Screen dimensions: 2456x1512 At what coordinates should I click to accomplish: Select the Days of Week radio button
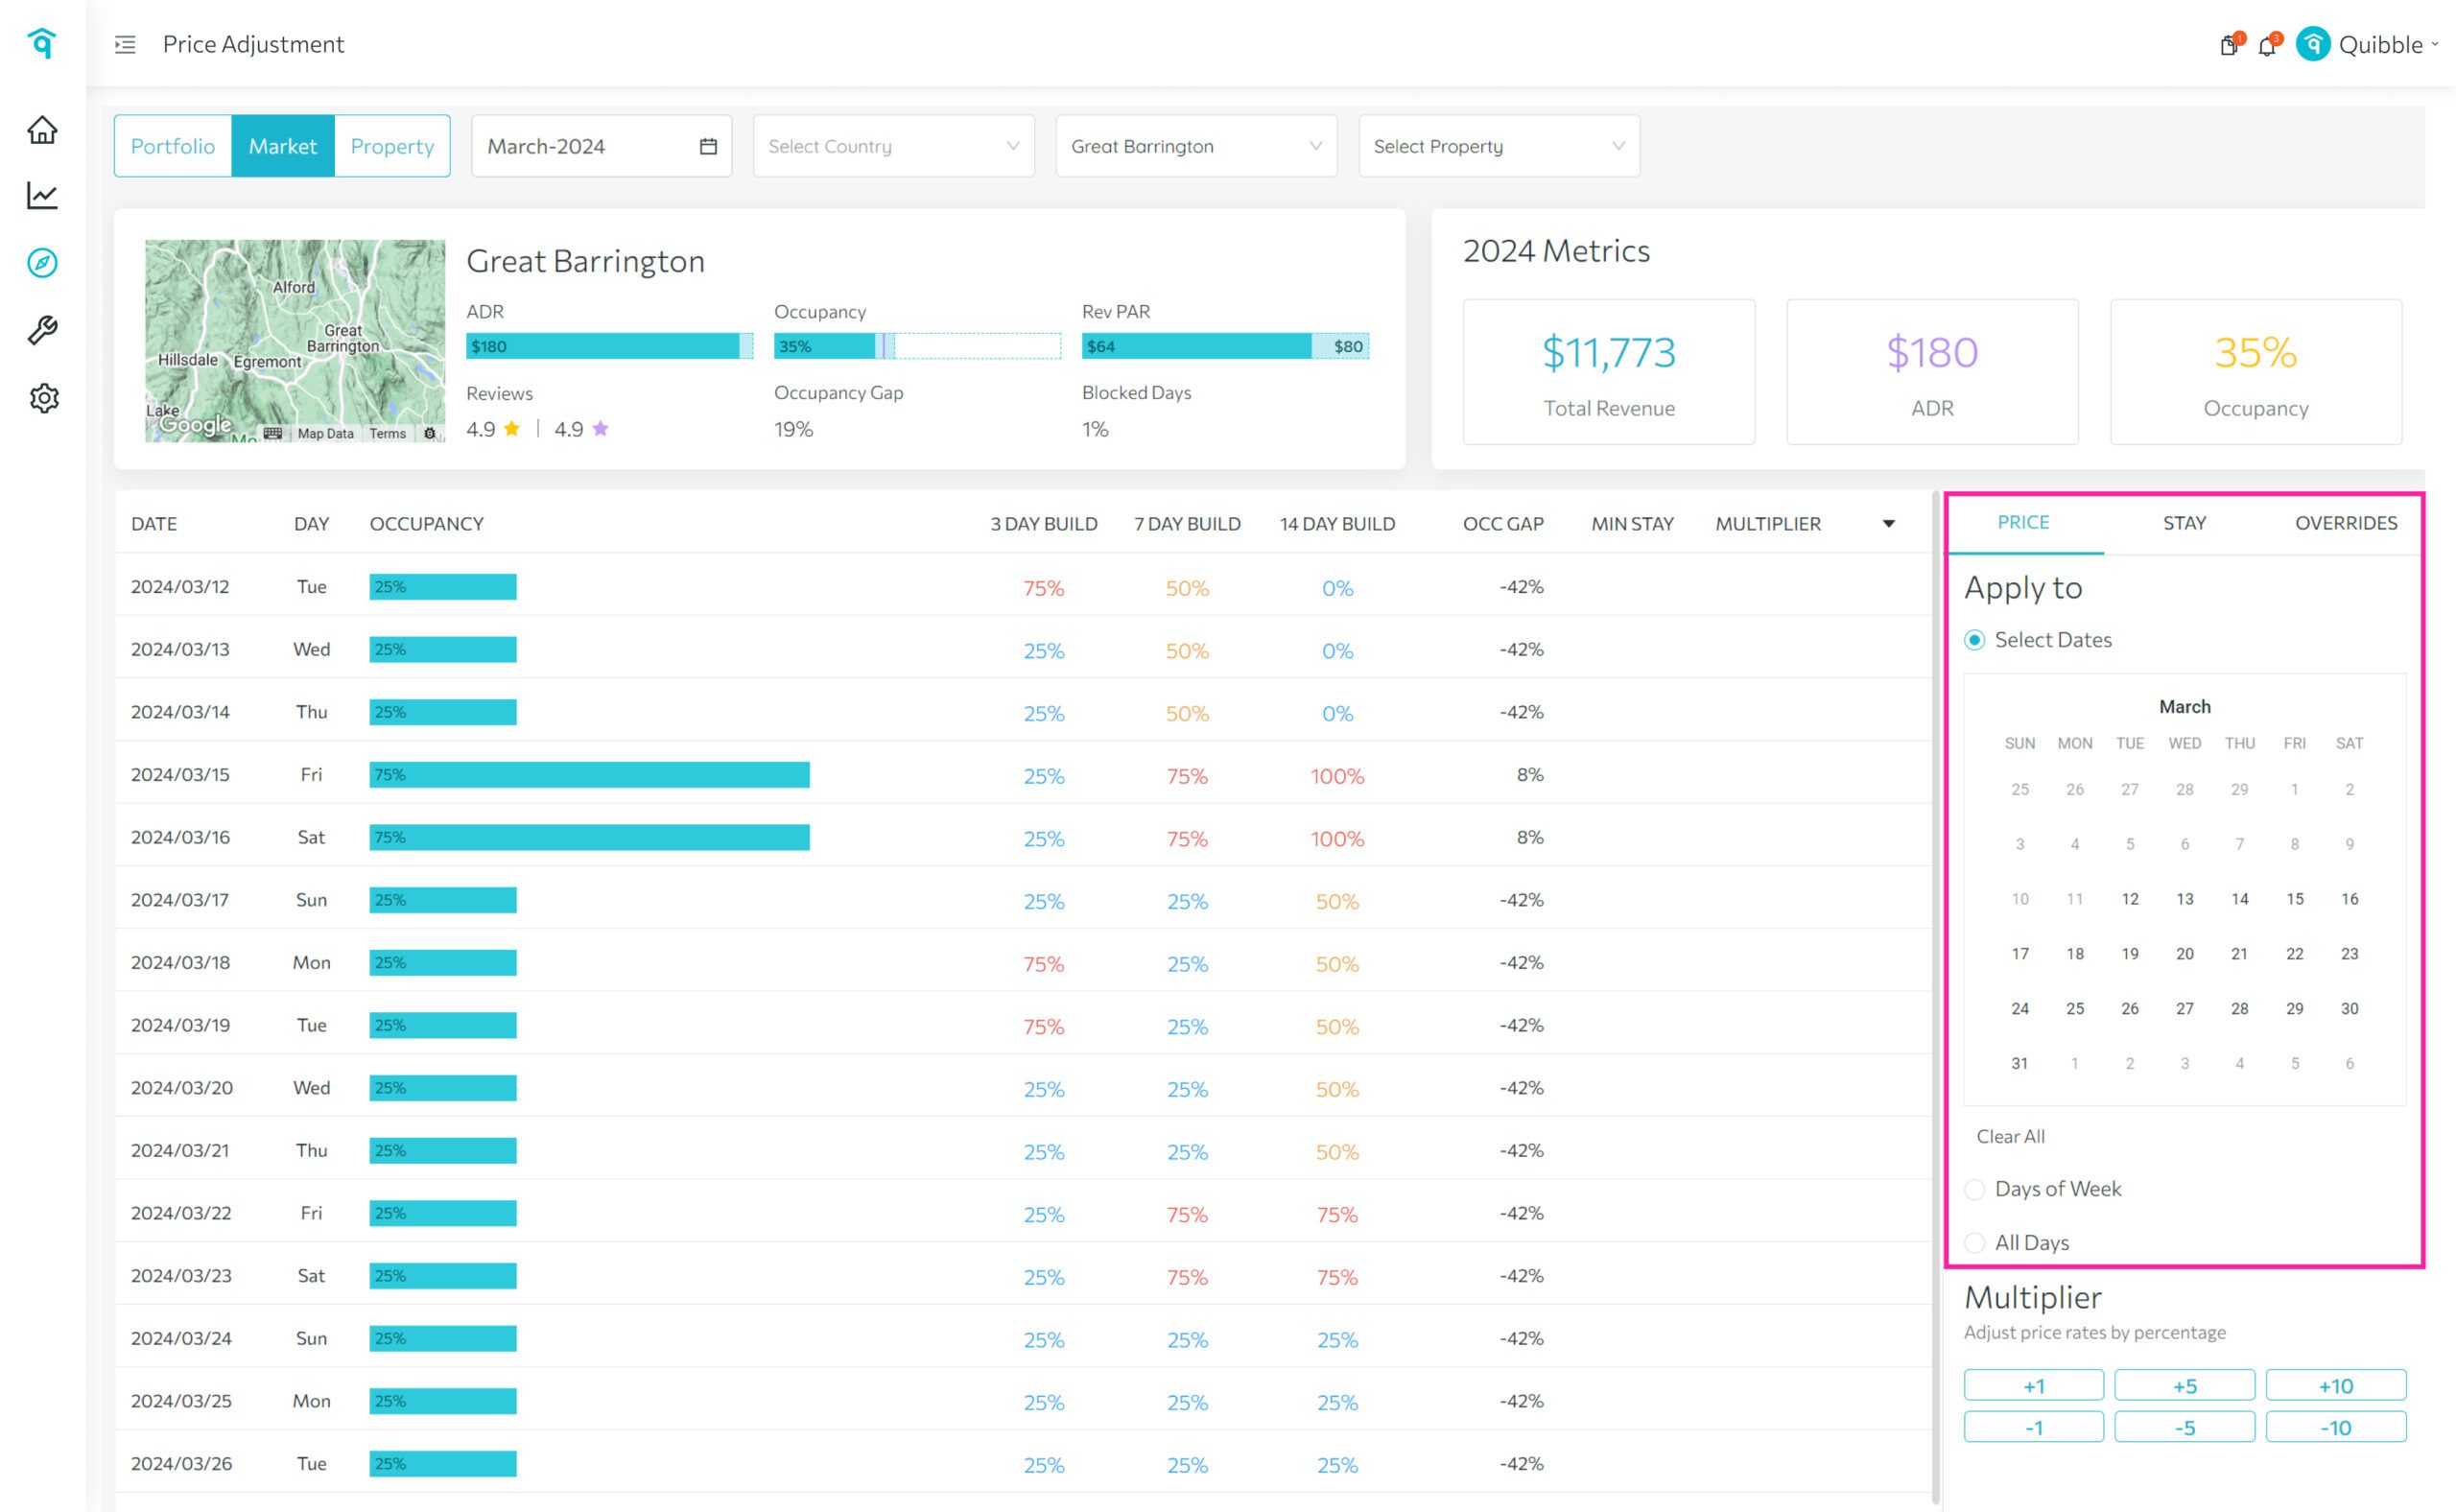pos(1974,1189)
